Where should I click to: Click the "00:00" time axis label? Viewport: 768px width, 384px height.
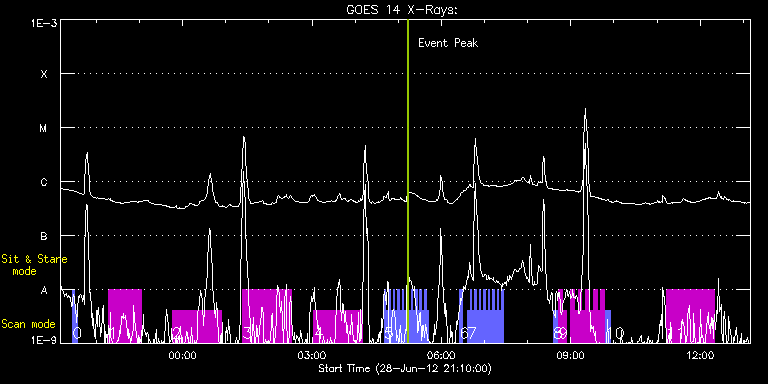coord(182,356)
